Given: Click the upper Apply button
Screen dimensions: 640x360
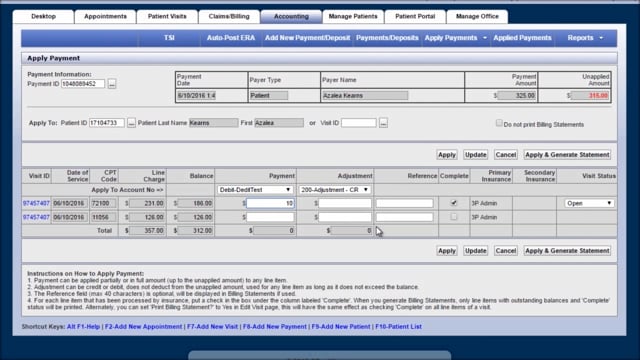Looking at the screenshot, I should click(447, 155).
